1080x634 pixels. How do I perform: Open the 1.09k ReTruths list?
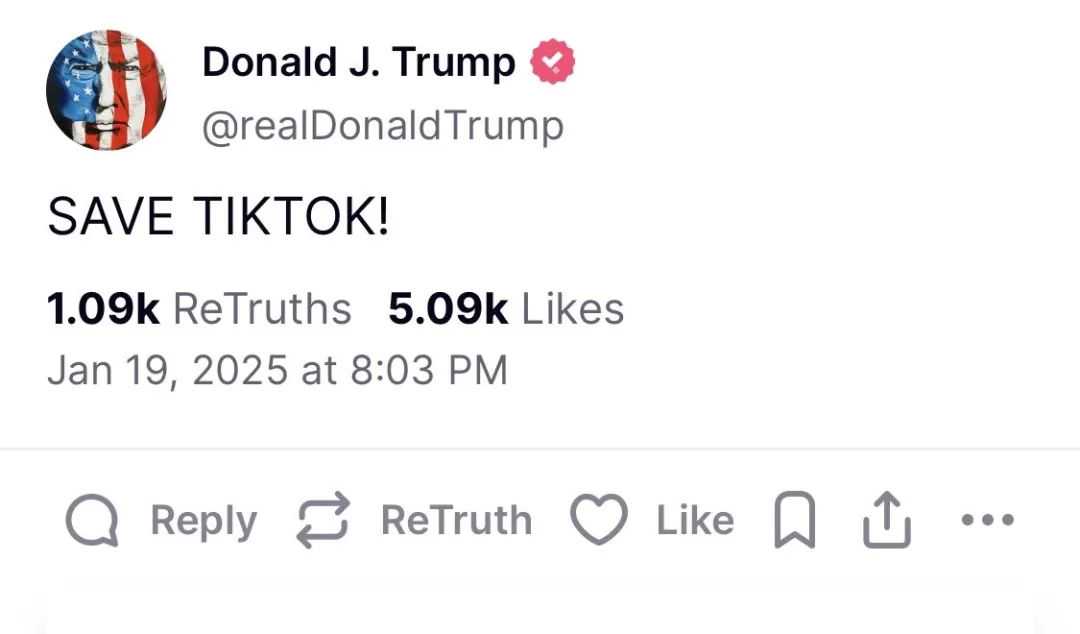click(198, 307)
